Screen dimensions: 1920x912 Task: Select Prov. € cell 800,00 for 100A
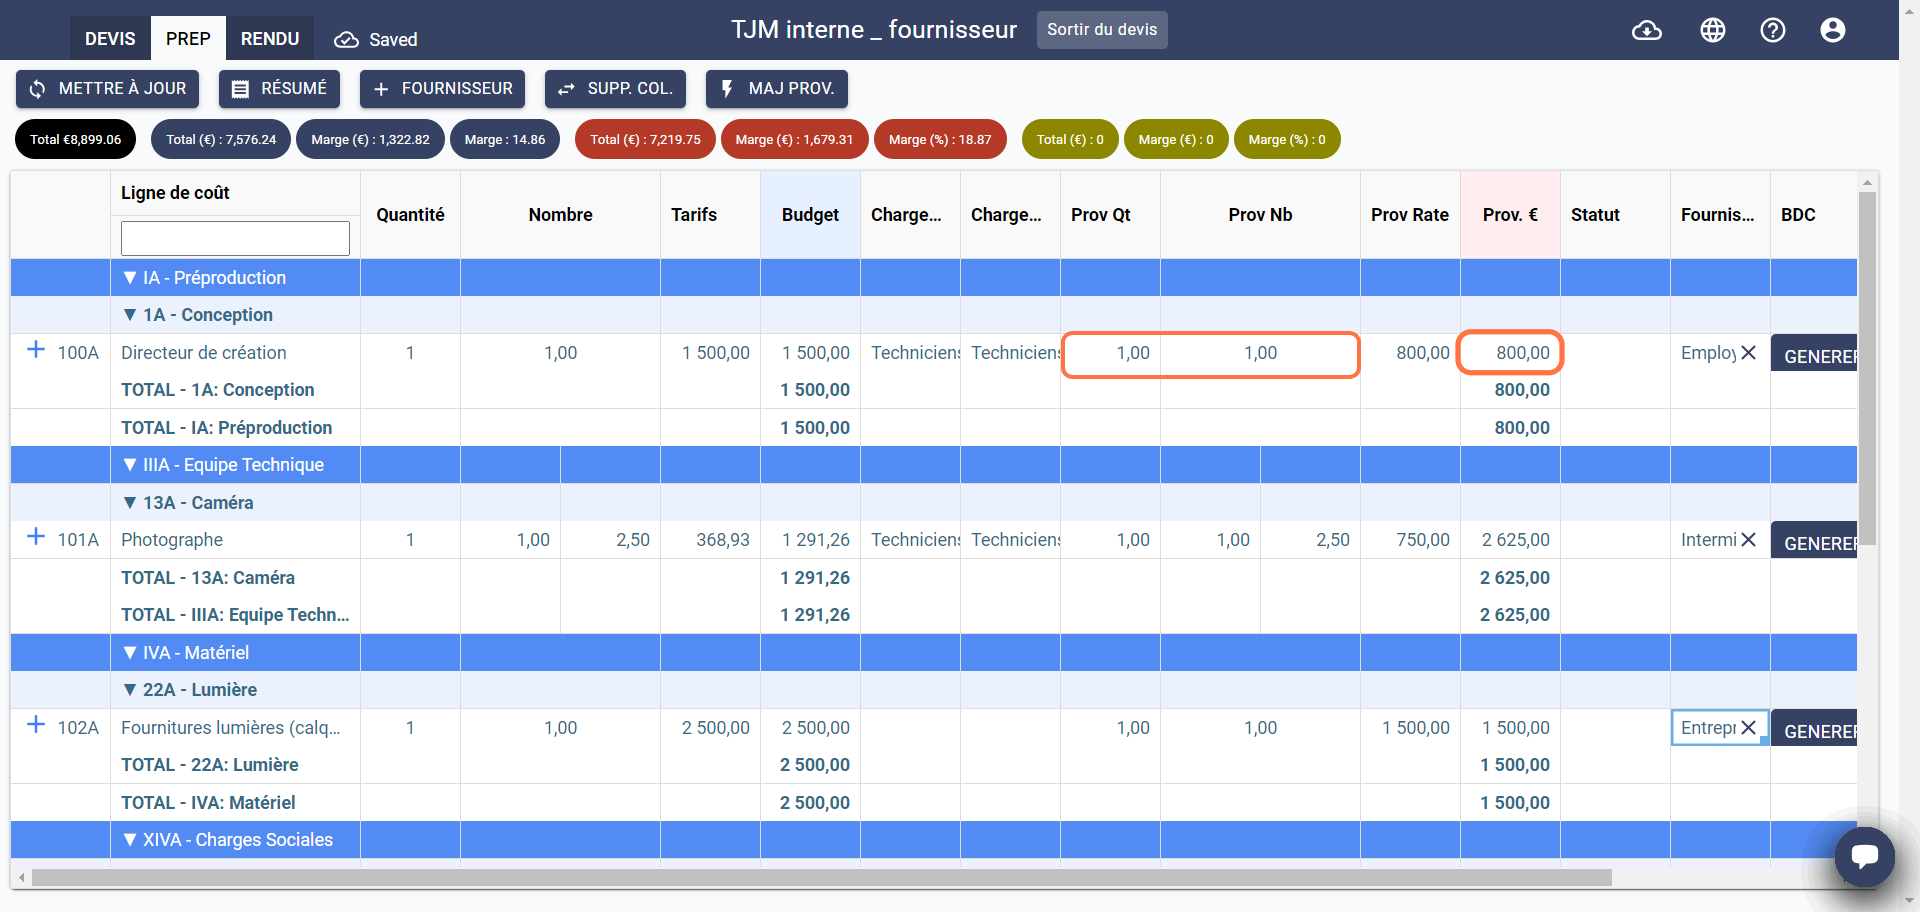1510,353
